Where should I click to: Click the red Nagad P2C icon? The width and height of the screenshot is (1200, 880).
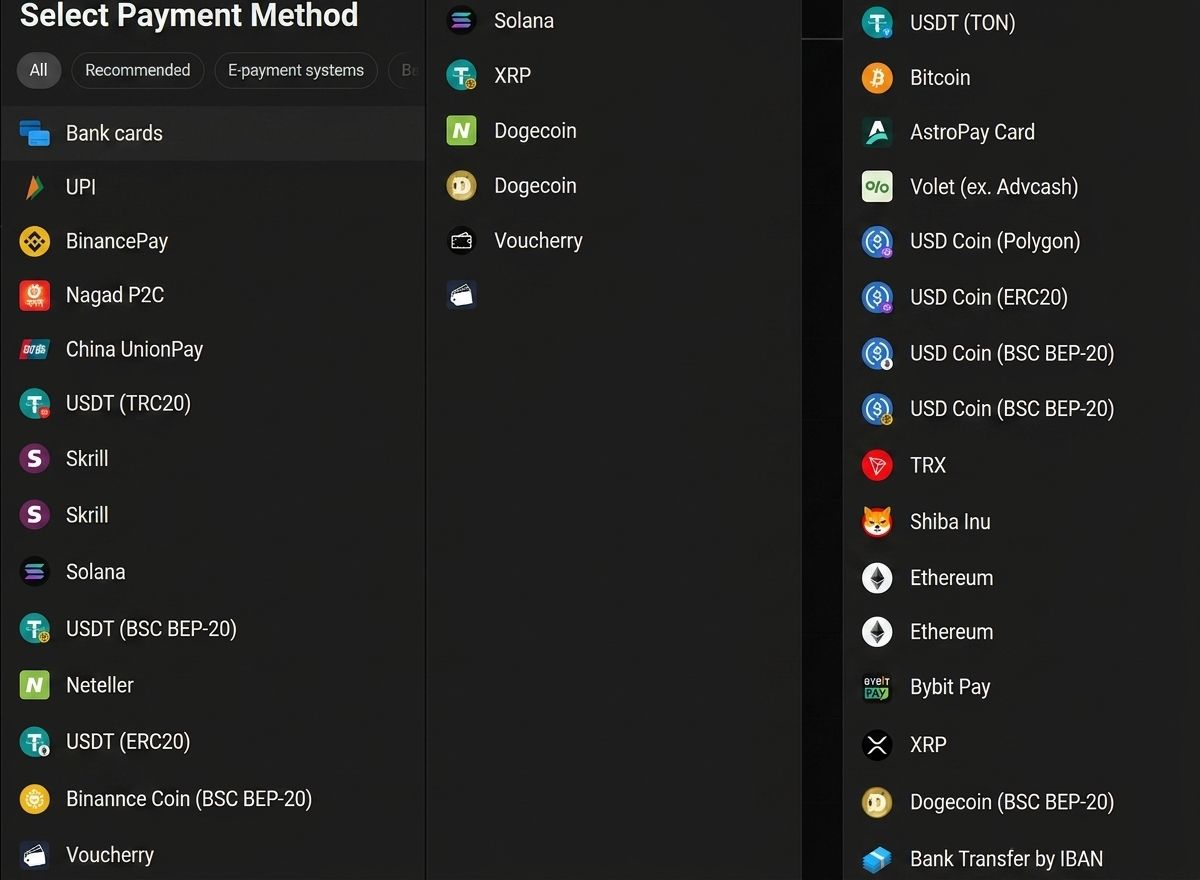coord(35,295)
